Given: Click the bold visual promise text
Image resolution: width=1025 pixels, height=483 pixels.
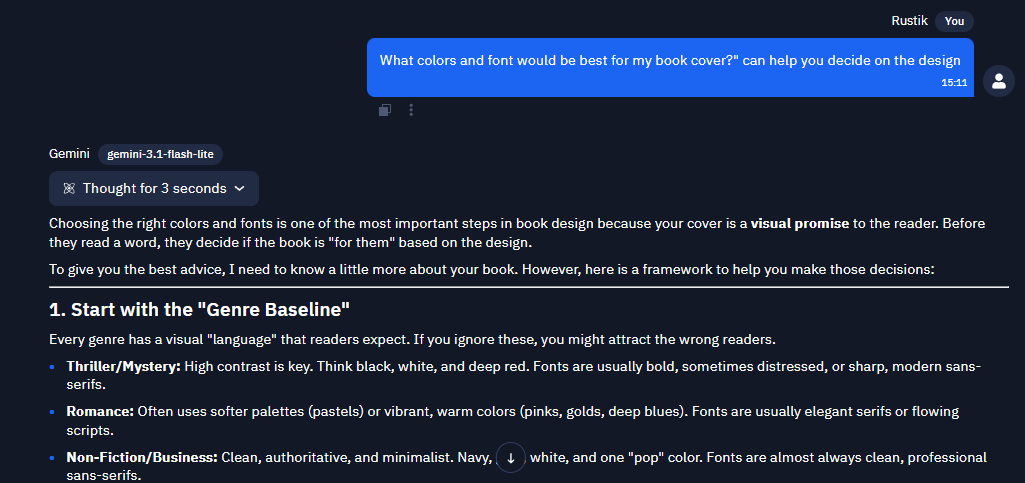Looking at the screenshot, I should click(x=799, y=224).
